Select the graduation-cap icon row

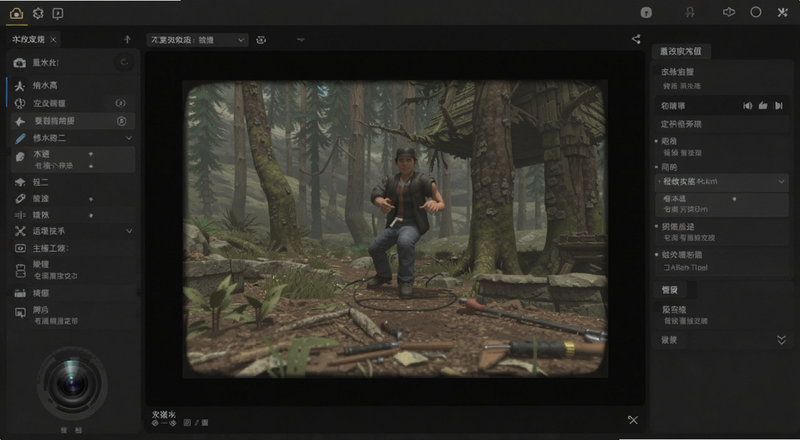(x=73, y=182)
